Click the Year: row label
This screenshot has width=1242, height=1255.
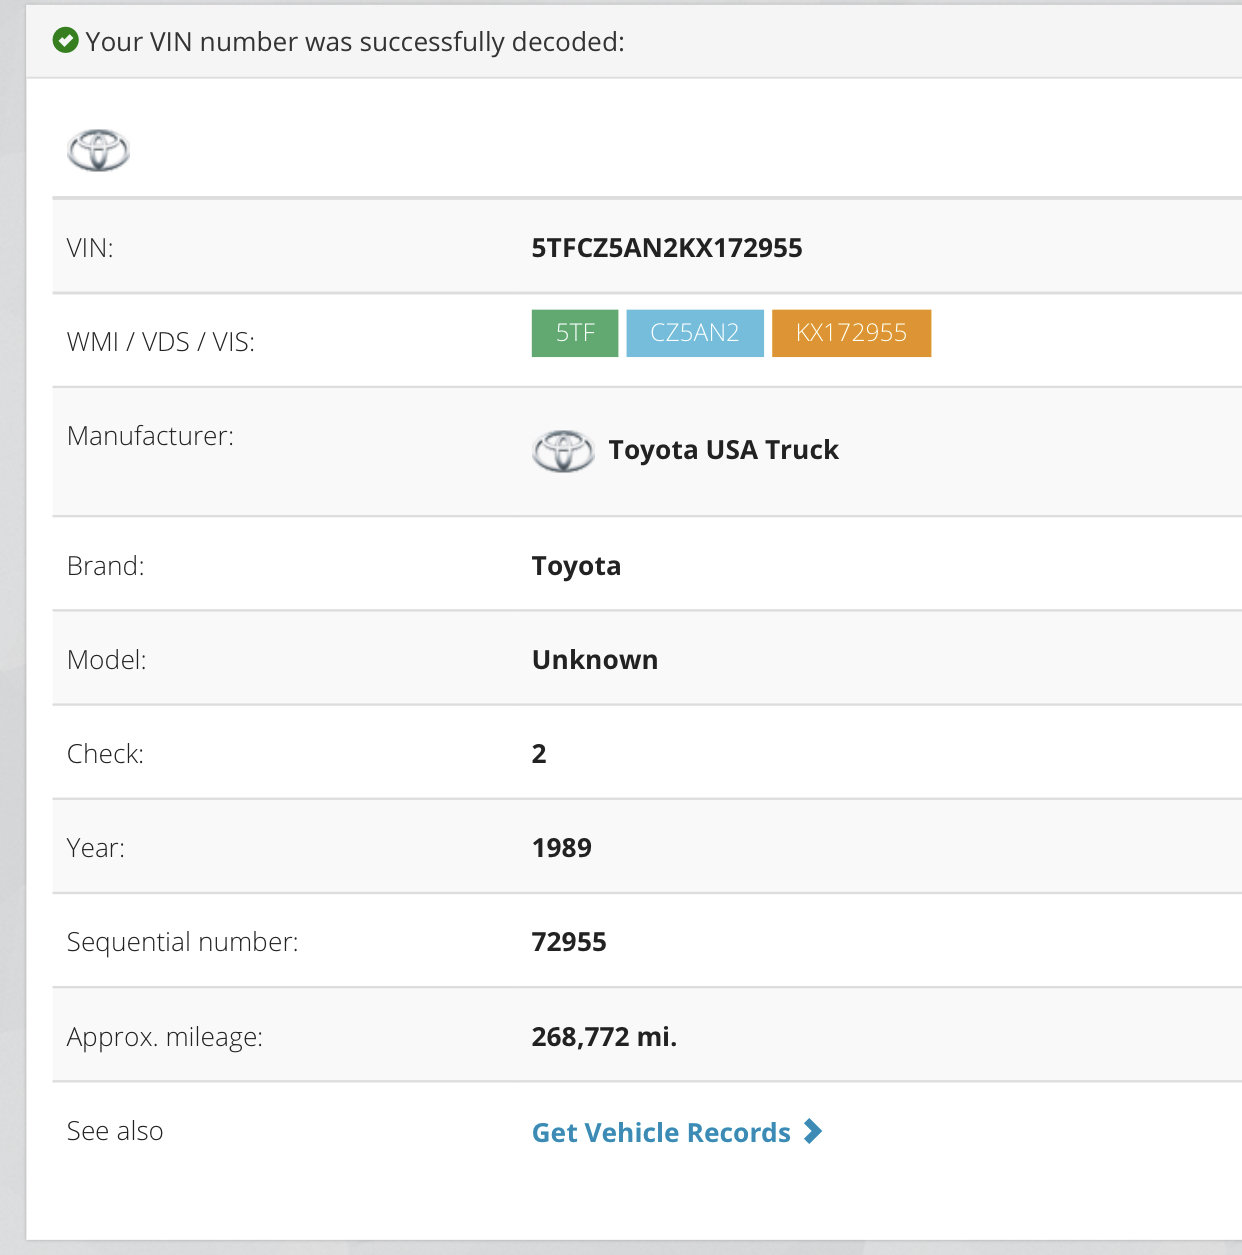coord(96,848)
